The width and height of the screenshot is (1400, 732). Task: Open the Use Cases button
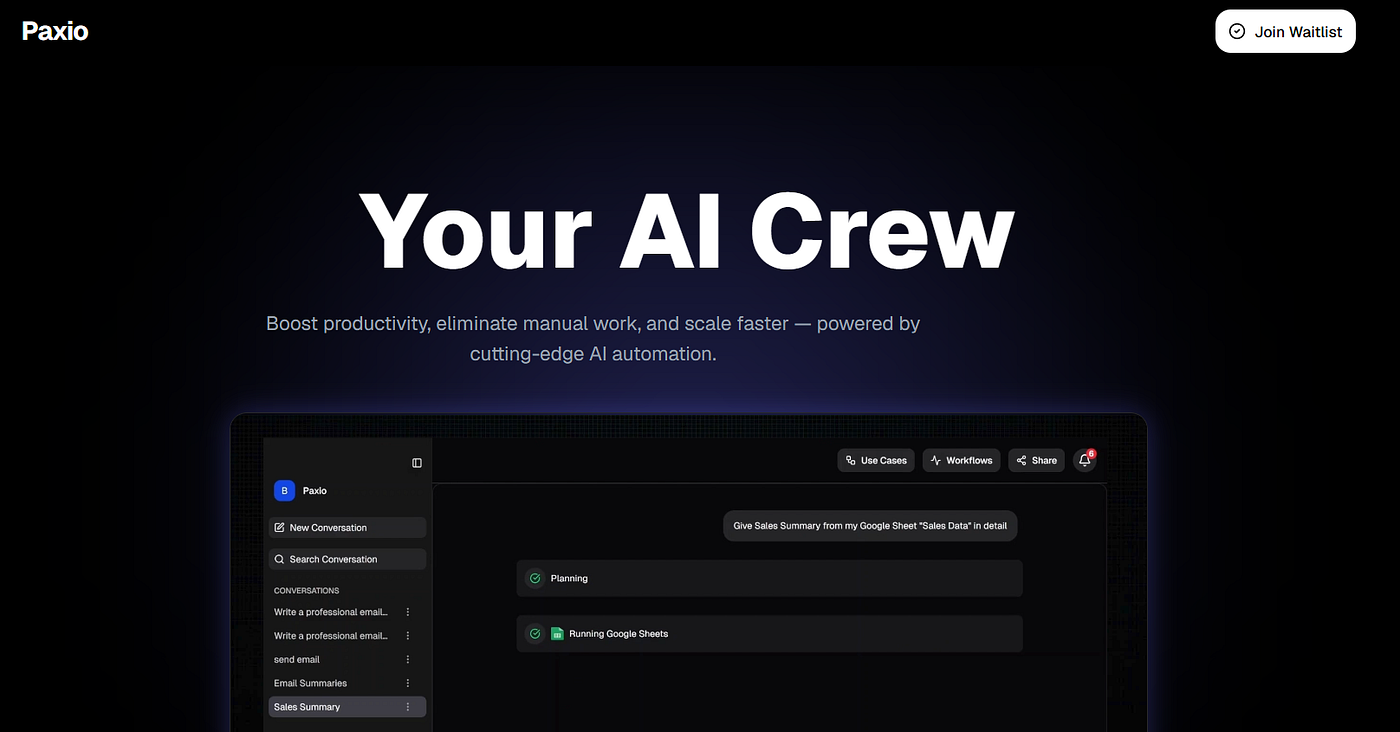coord(876,460)
